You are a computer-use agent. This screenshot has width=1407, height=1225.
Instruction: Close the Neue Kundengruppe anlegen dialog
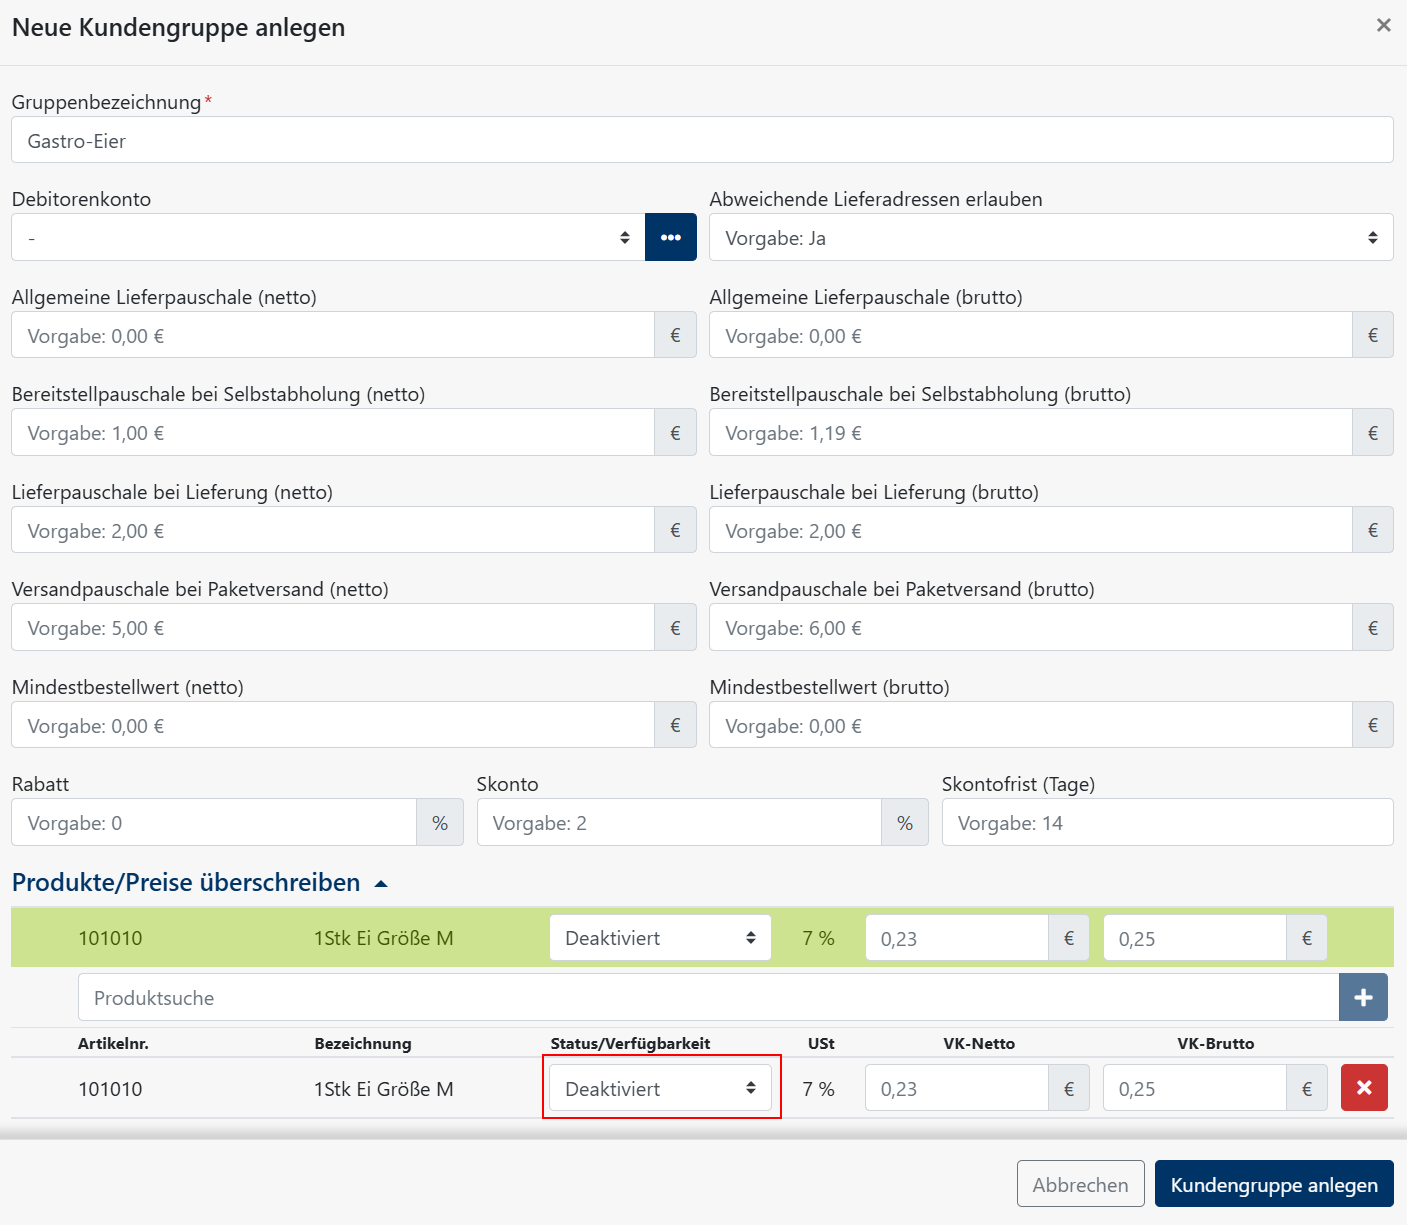(1383, 26)
